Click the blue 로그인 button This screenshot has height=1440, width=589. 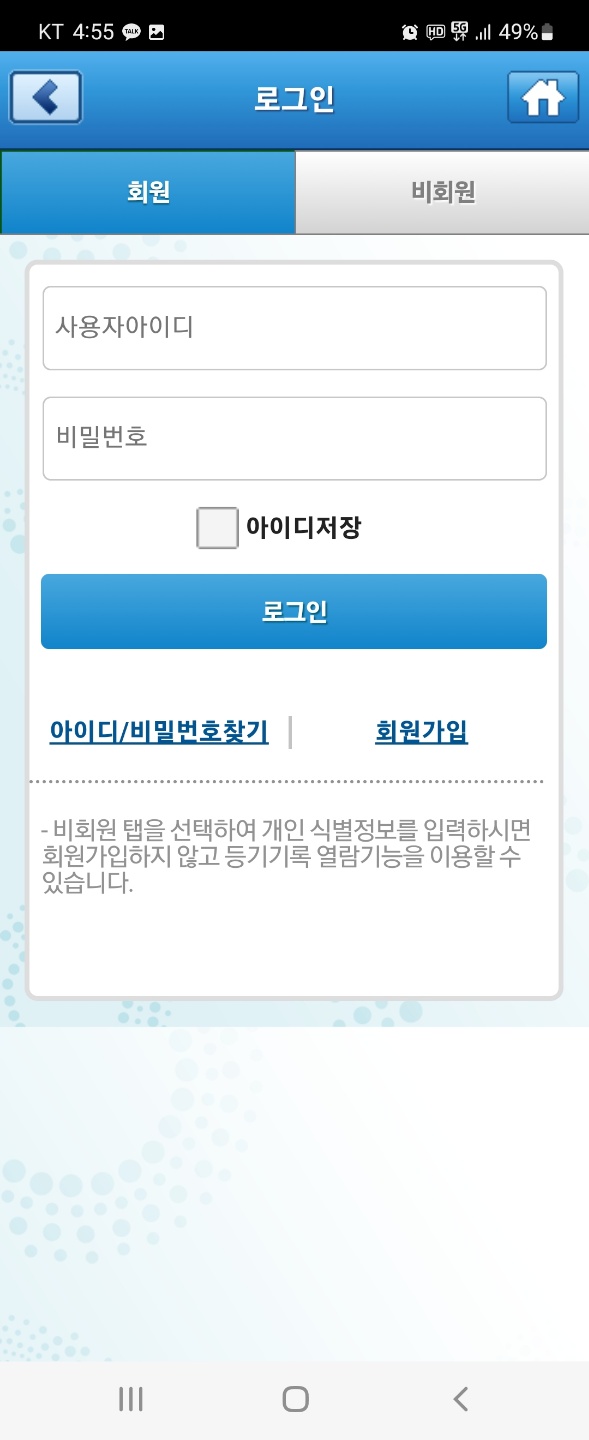click(294, 611)
